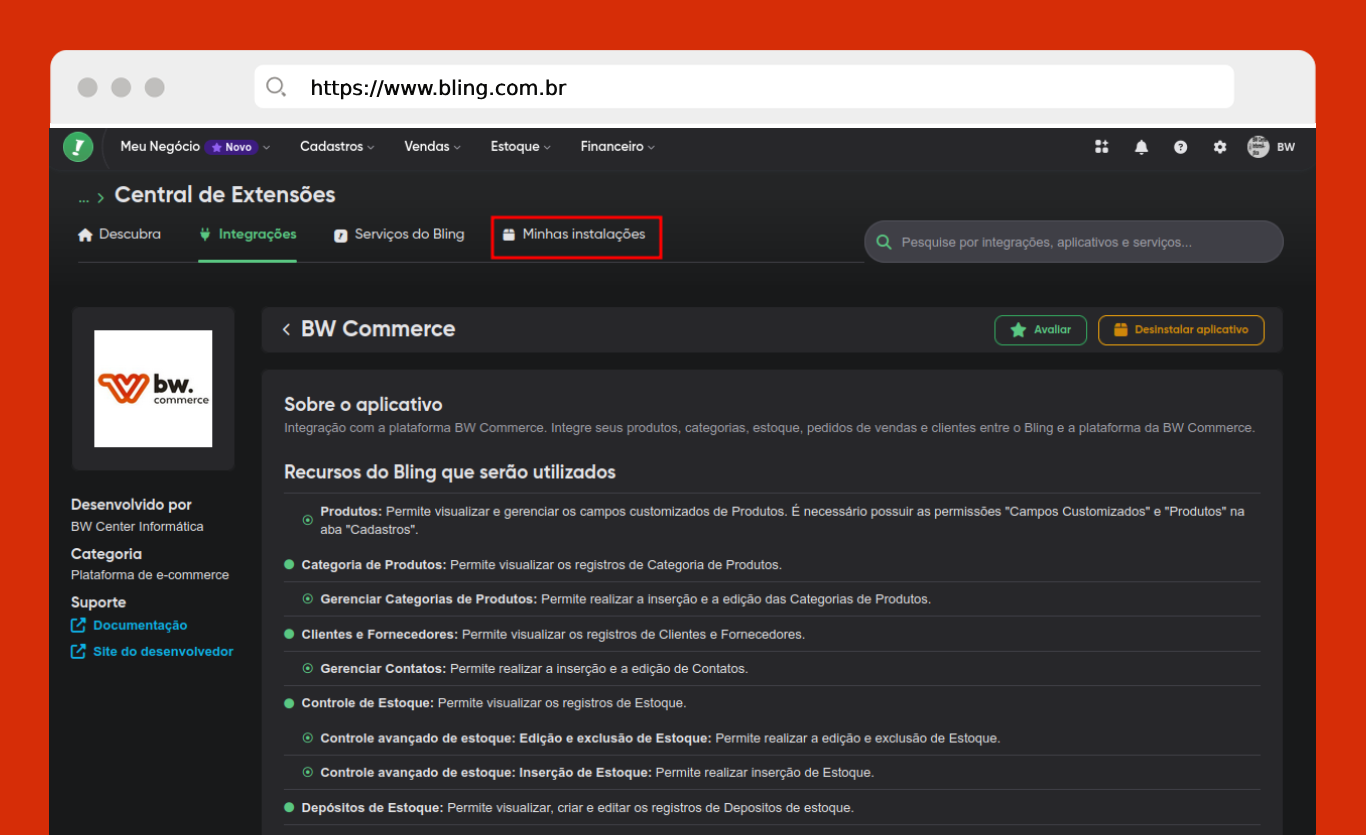The height and width of the screenshot is (835, 1366).
Task: Open the notifications bell
Action: 1141,147
